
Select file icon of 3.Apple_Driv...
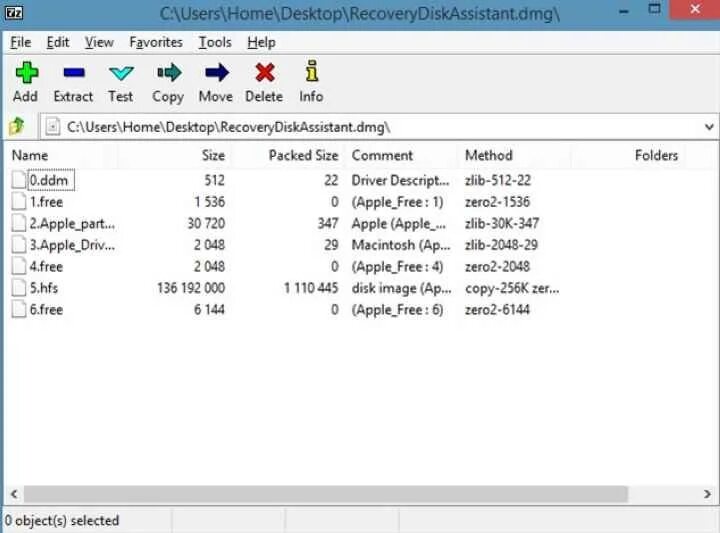19,245
